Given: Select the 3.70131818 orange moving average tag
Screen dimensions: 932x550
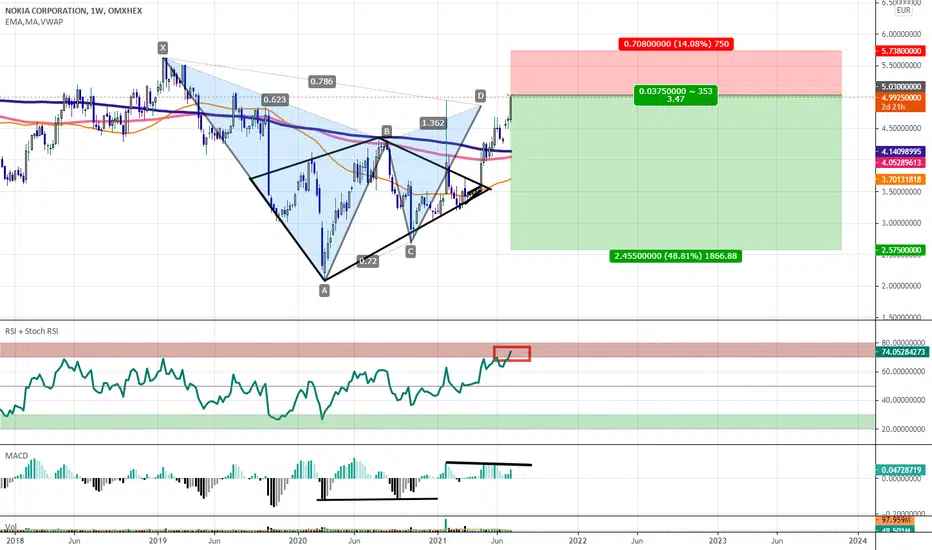Looking at the screenshot, I should tap(900, 179).
